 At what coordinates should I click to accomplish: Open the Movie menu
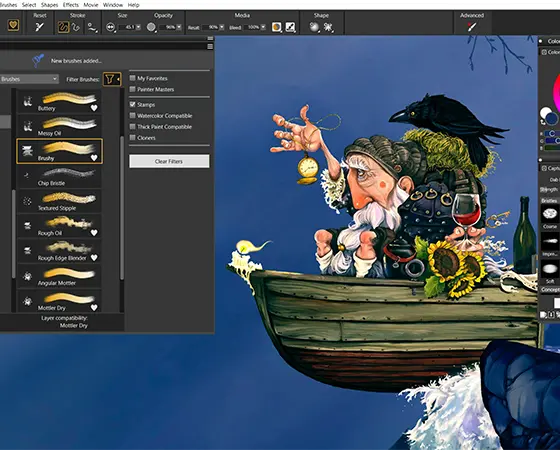tap(91, 5)
